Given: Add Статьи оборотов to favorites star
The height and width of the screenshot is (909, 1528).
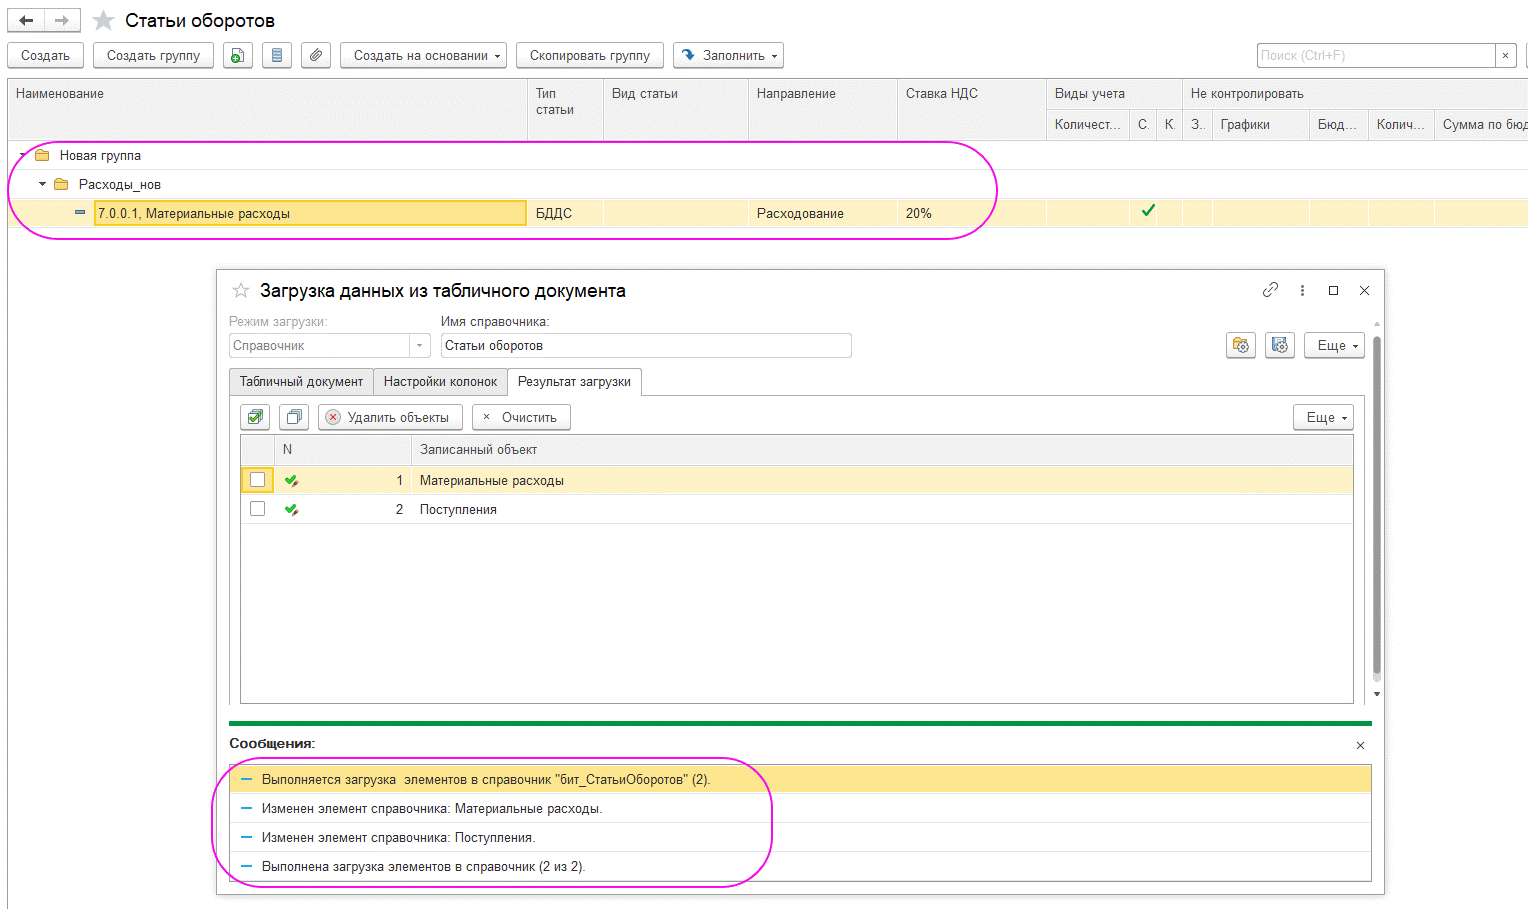Looking at the screenshot, I should [x=103, y=21].
